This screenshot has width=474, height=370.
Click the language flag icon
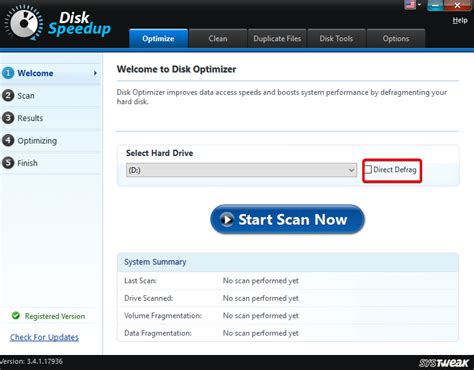pyautogui.click(x=410, y=5)
